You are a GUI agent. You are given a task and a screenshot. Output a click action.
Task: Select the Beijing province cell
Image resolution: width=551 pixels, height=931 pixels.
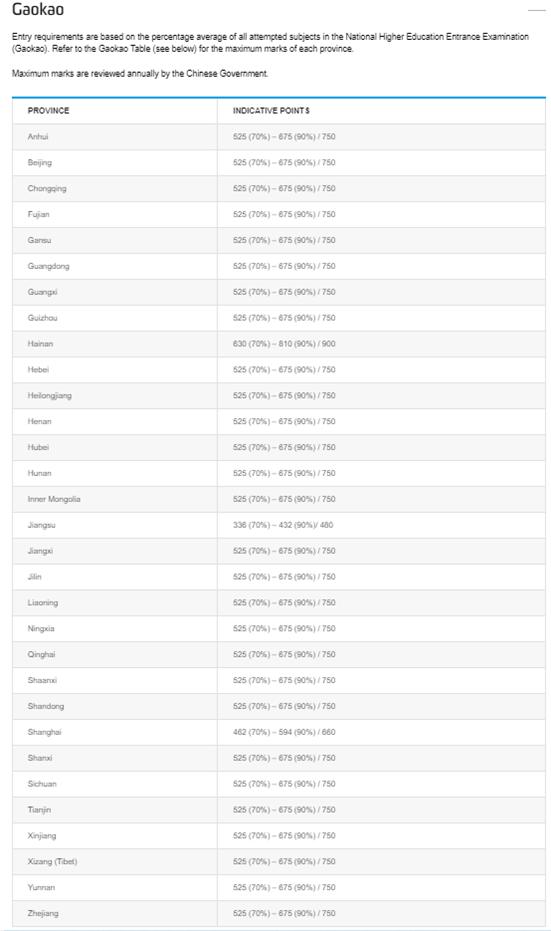(x=115, y=163)
